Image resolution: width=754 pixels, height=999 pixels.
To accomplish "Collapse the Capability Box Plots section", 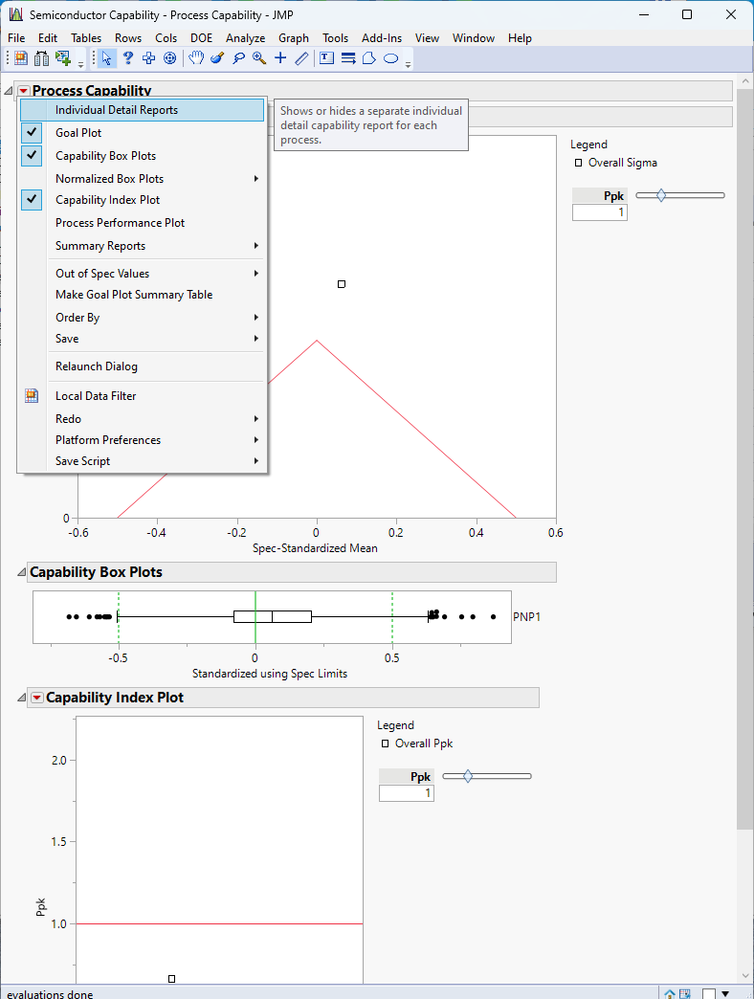I will coord(21,572).
